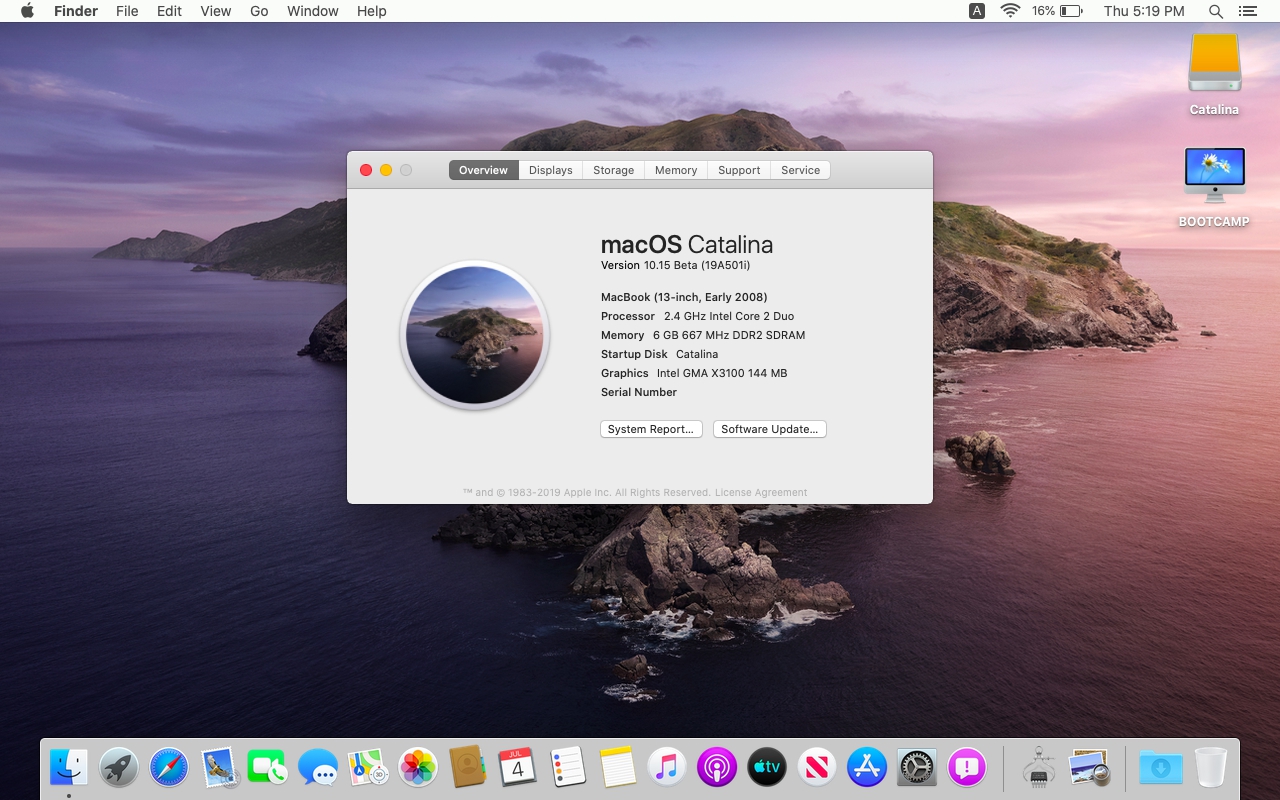Open the View menu
Image resolution: width=1280 pixels, height=800 pixels.
tap(216, 11)
